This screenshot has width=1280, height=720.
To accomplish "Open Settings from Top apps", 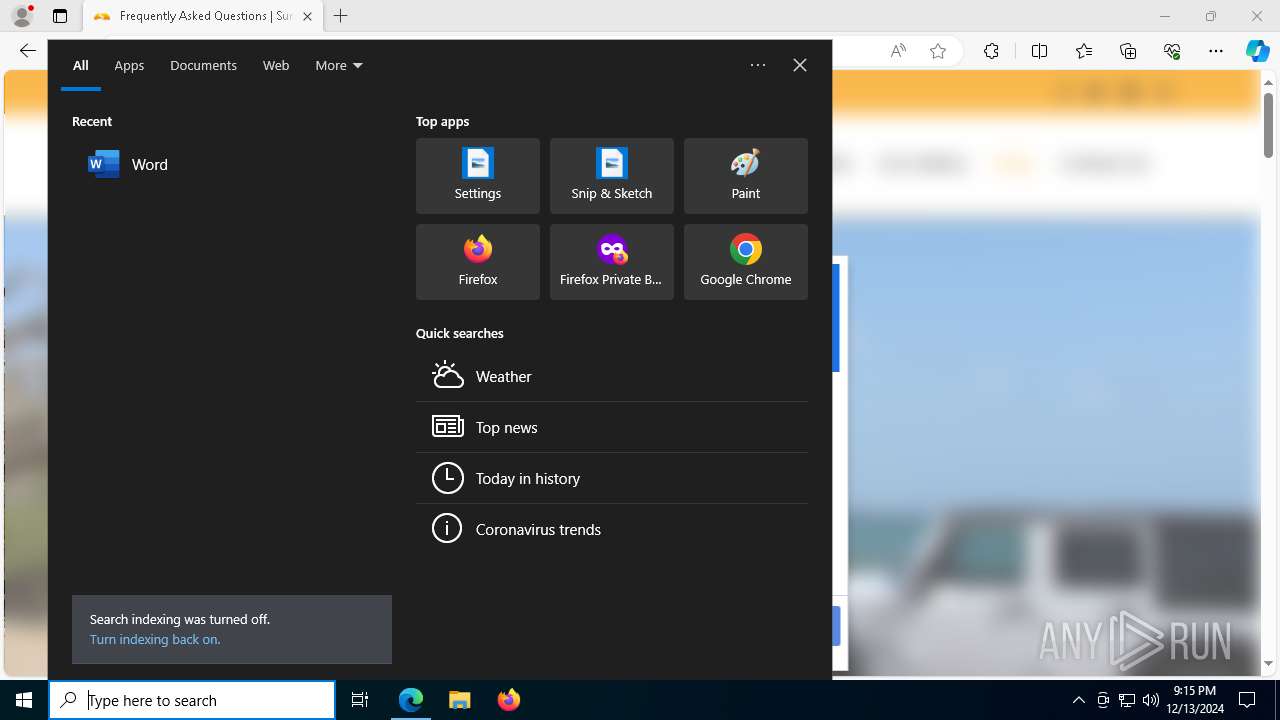I will click(478, 176).
